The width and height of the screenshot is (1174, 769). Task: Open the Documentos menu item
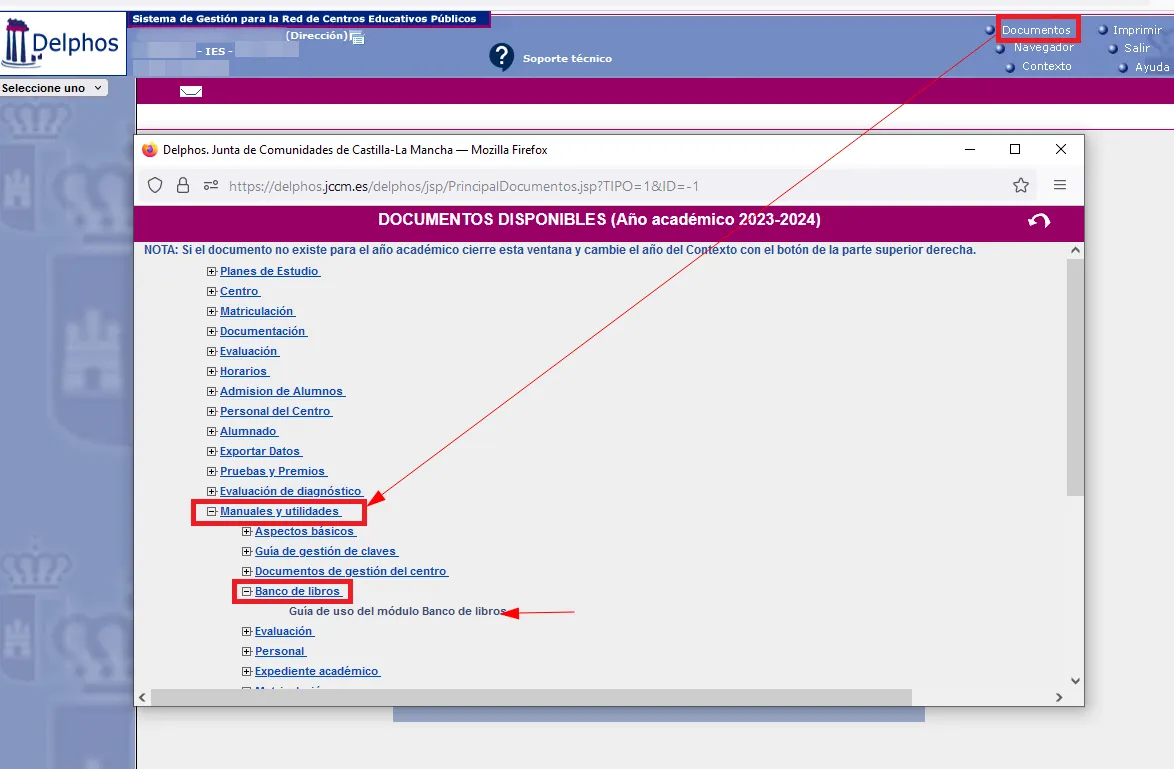(1036, 30)
